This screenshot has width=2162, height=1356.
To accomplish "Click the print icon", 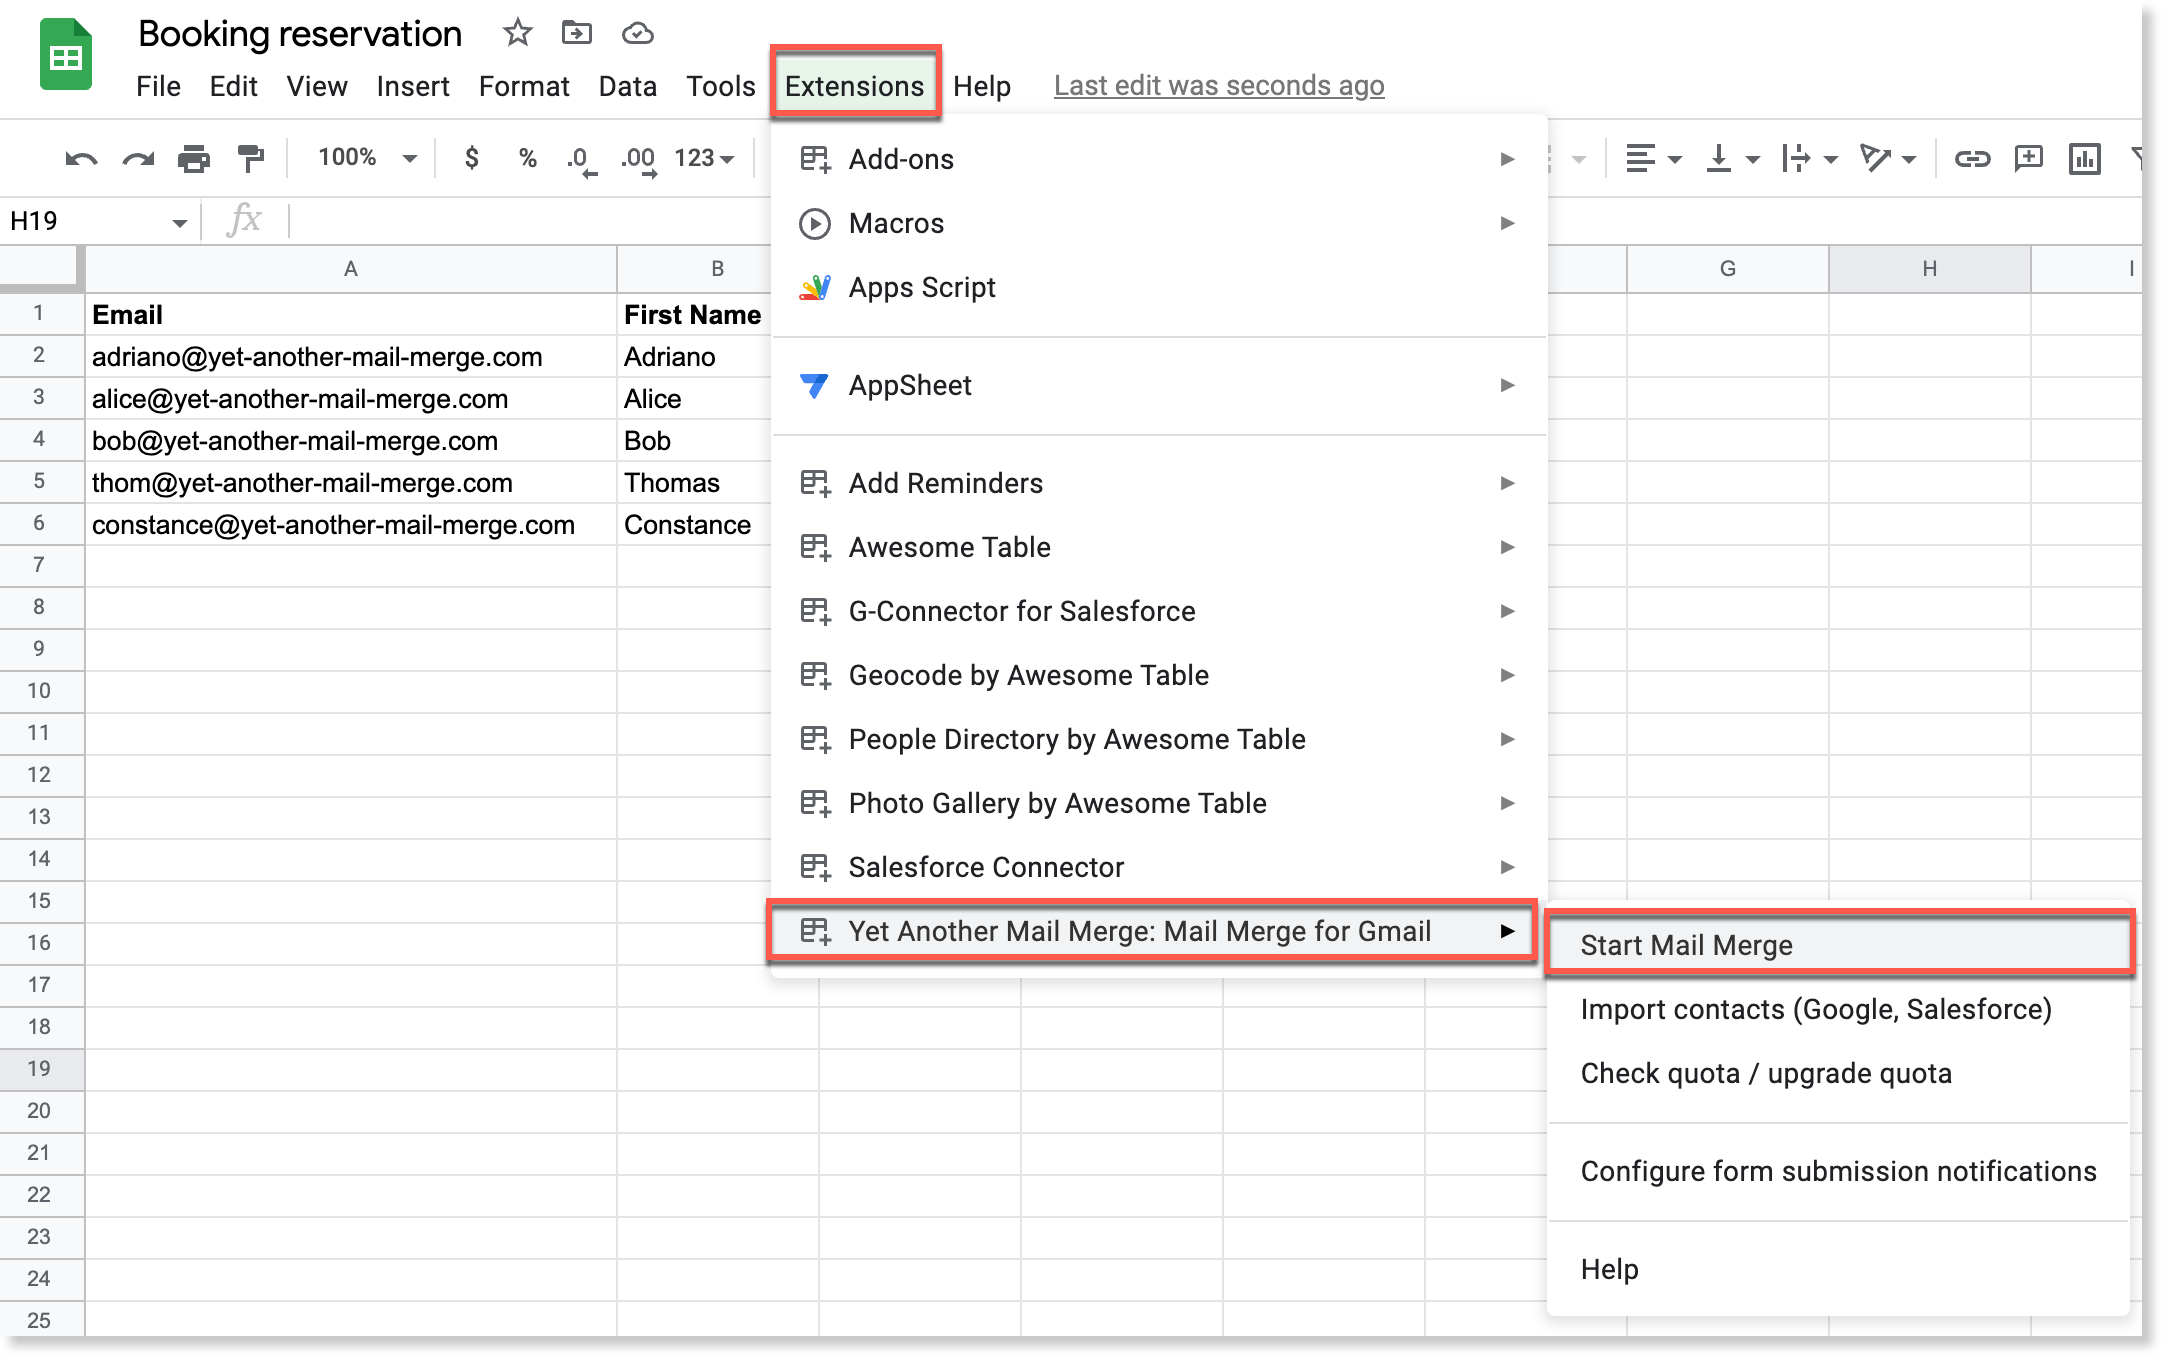I will pos(193,159).
